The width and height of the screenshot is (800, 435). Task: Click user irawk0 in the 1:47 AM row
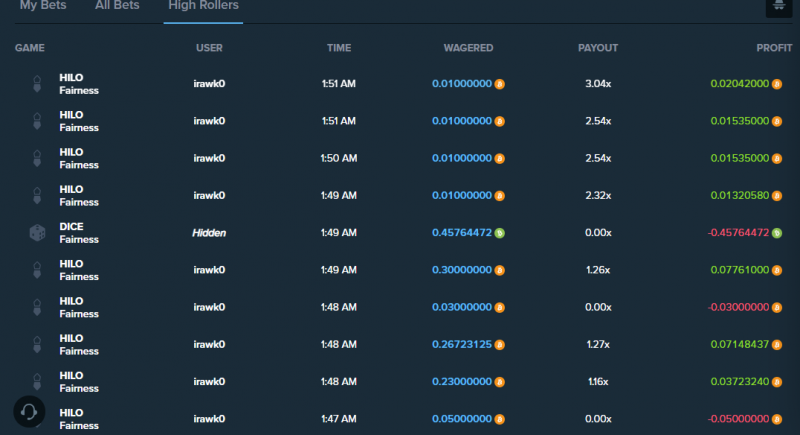pos(209,419)
